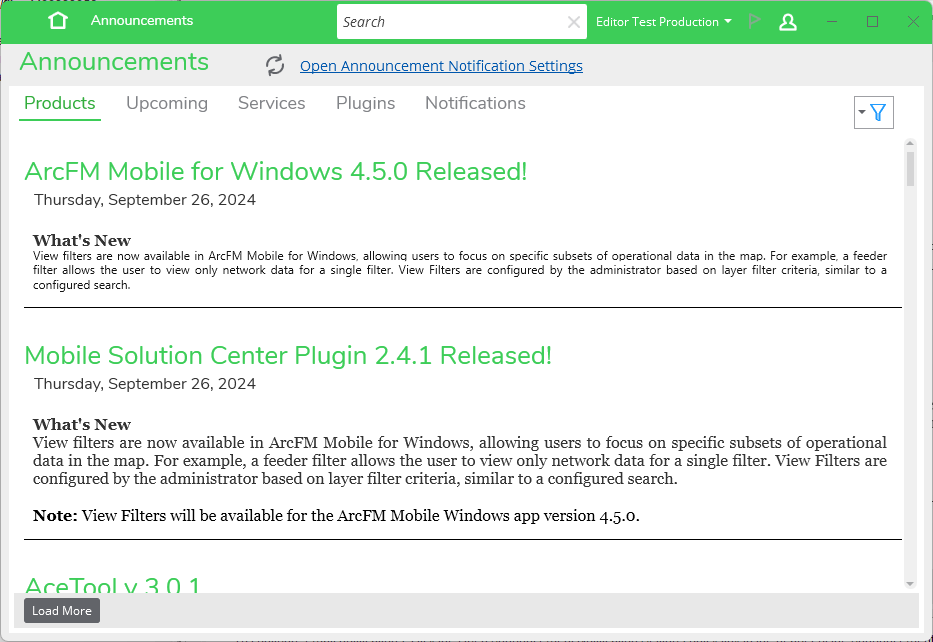This screenshot has width=933, height=642.
Task: Switch to the Plugins tab
Action: pos(365,104)
